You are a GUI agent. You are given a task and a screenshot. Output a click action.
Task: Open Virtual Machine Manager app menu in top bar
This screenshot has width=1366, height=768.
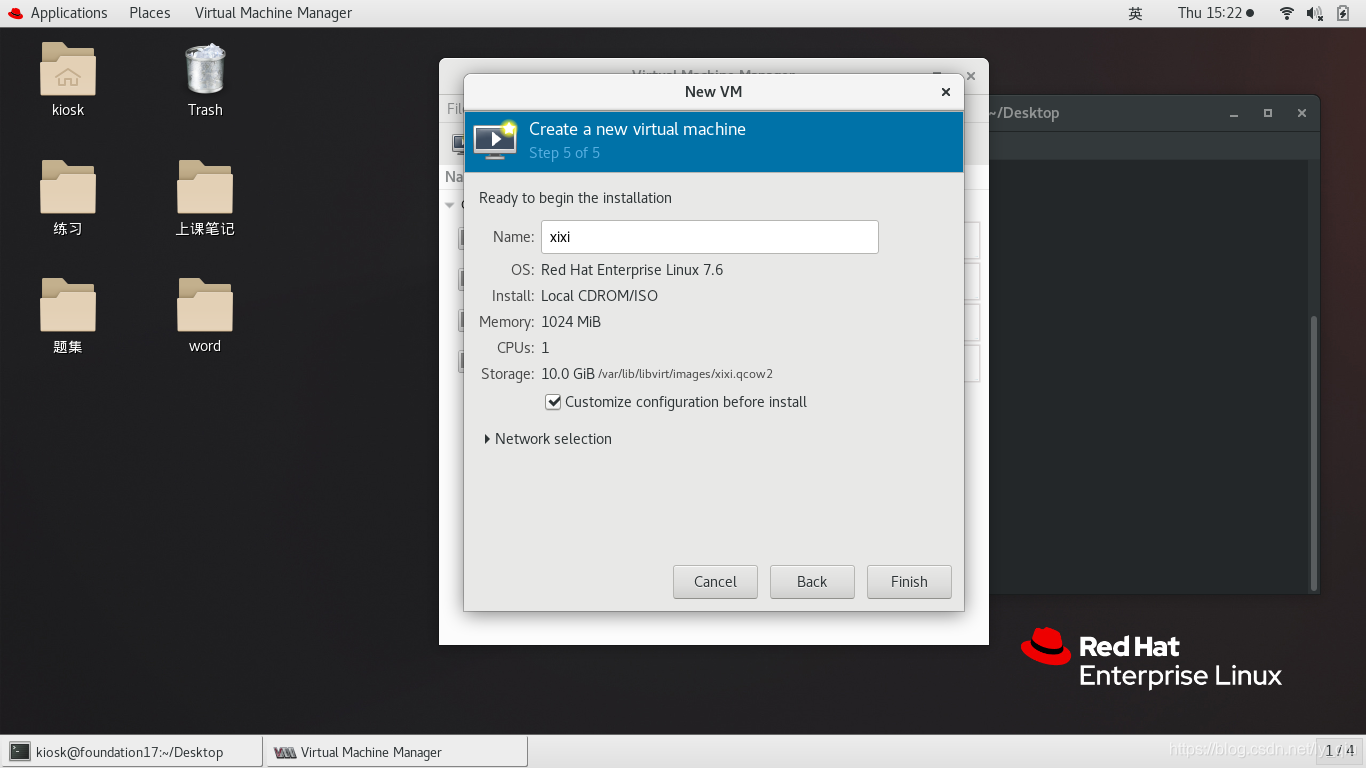273,13
